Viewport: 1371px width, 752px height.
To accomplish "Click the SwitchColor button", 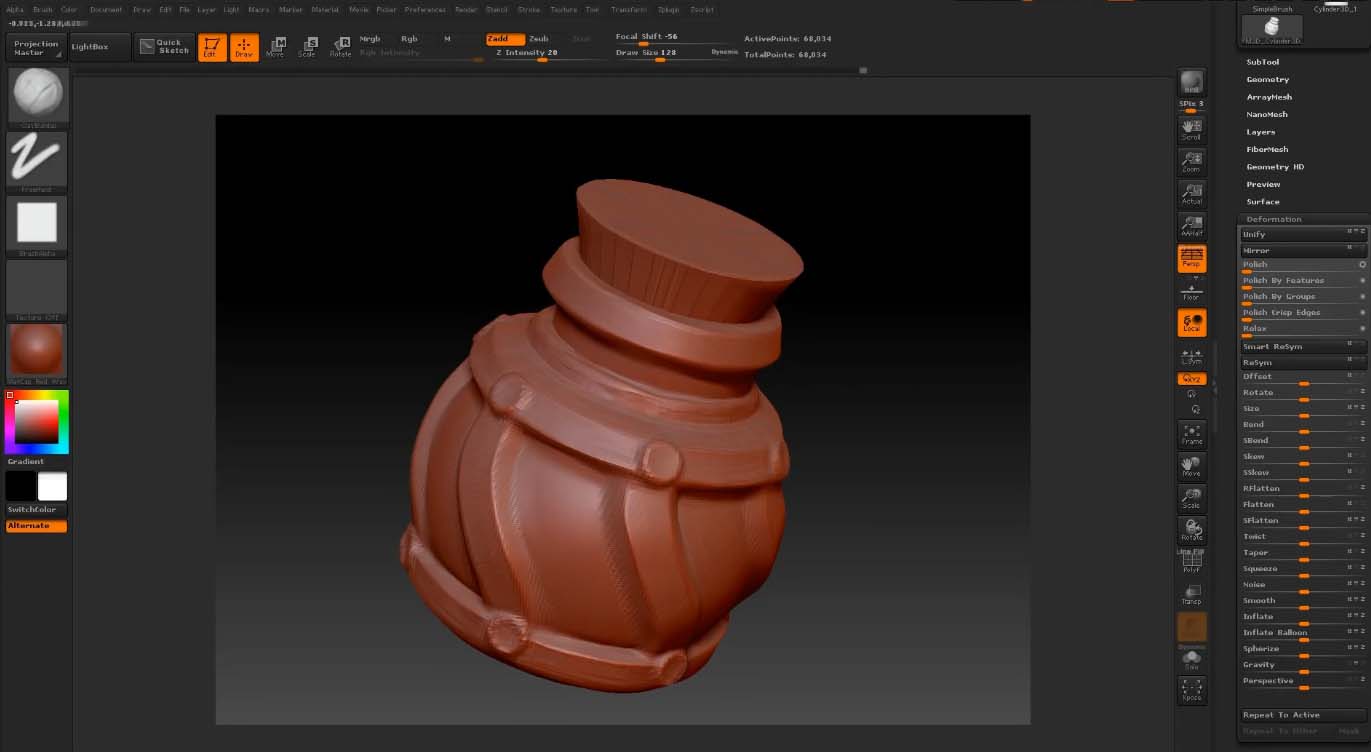I will pyautogui.click(x=37, y=510).
